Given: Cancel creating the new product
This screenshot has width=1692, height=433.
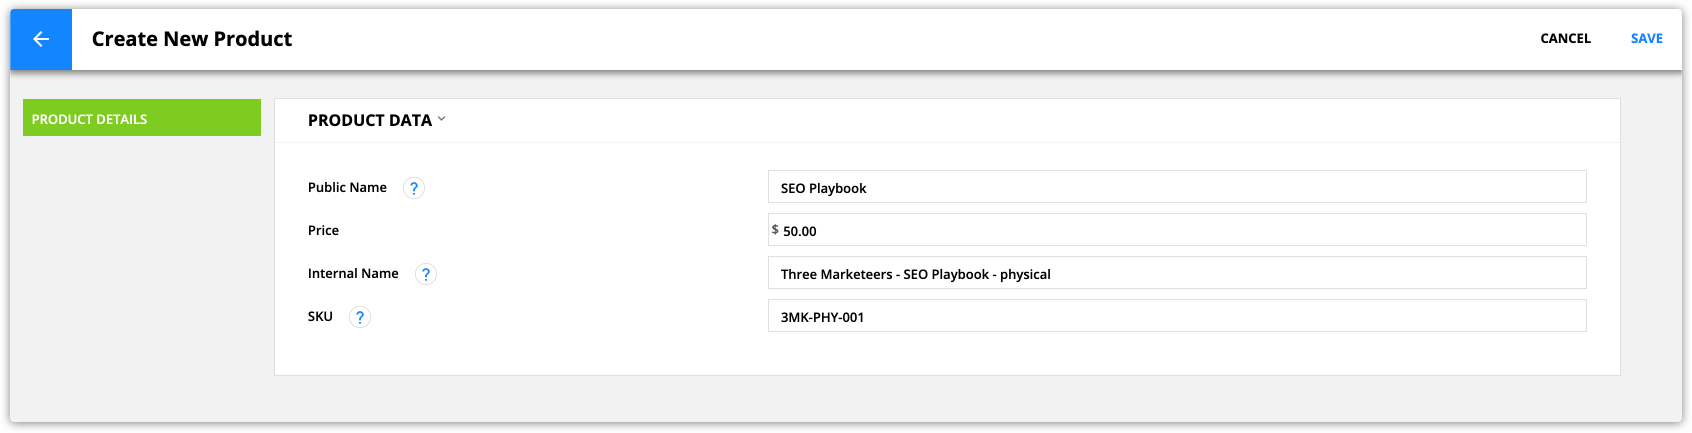Looking at the screenshot, I should (1565, 39).
